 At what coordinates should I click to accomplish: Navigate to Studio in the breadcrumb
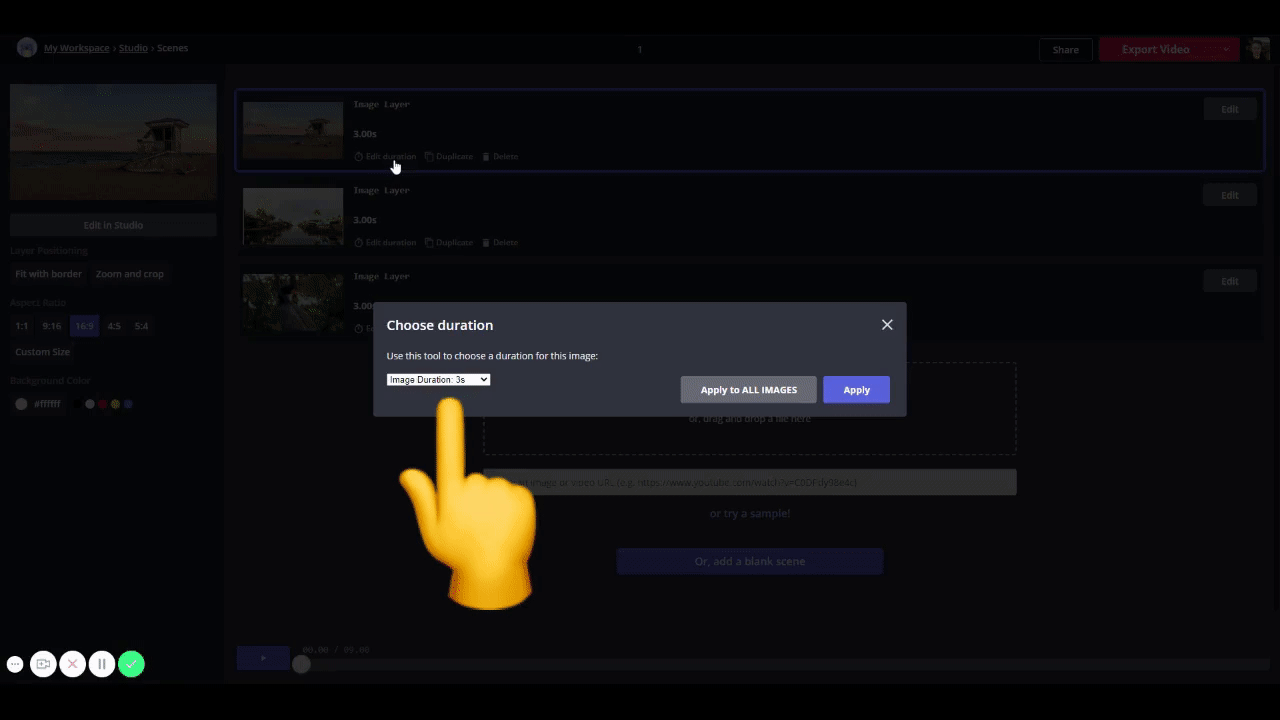tap(133, 47)
